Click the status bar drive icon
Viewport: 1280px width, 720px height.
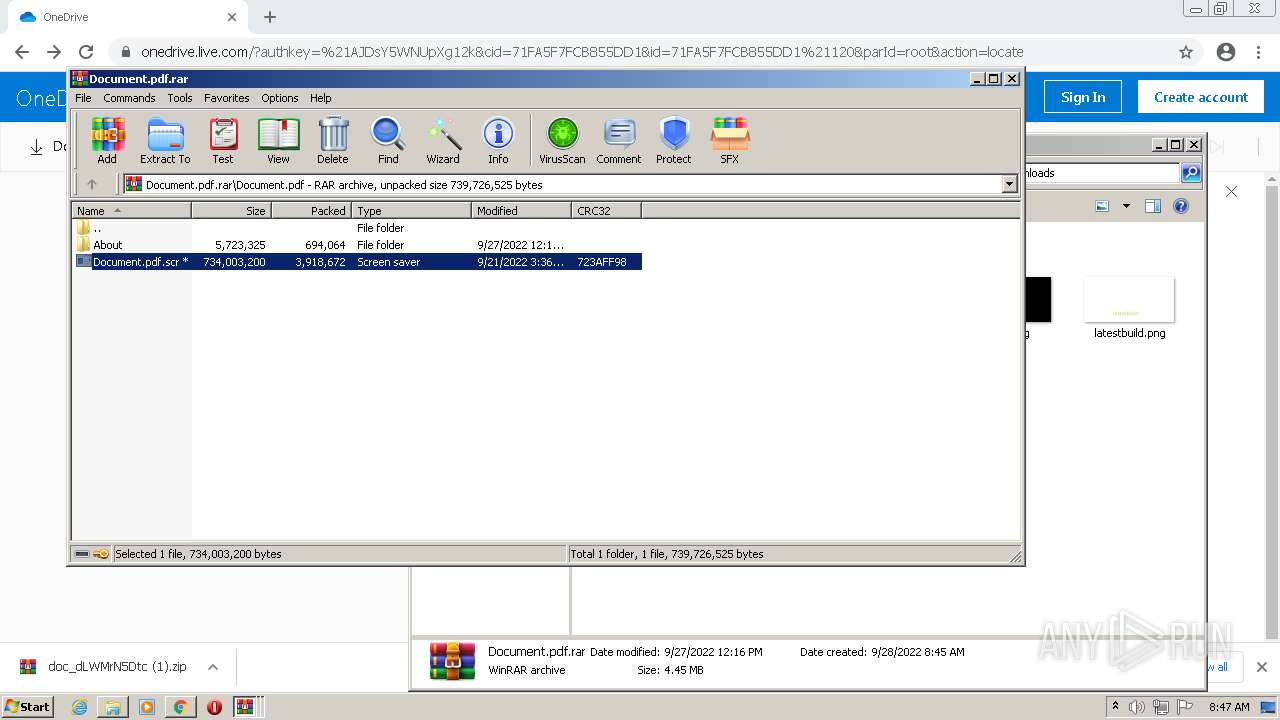(82, 554)
